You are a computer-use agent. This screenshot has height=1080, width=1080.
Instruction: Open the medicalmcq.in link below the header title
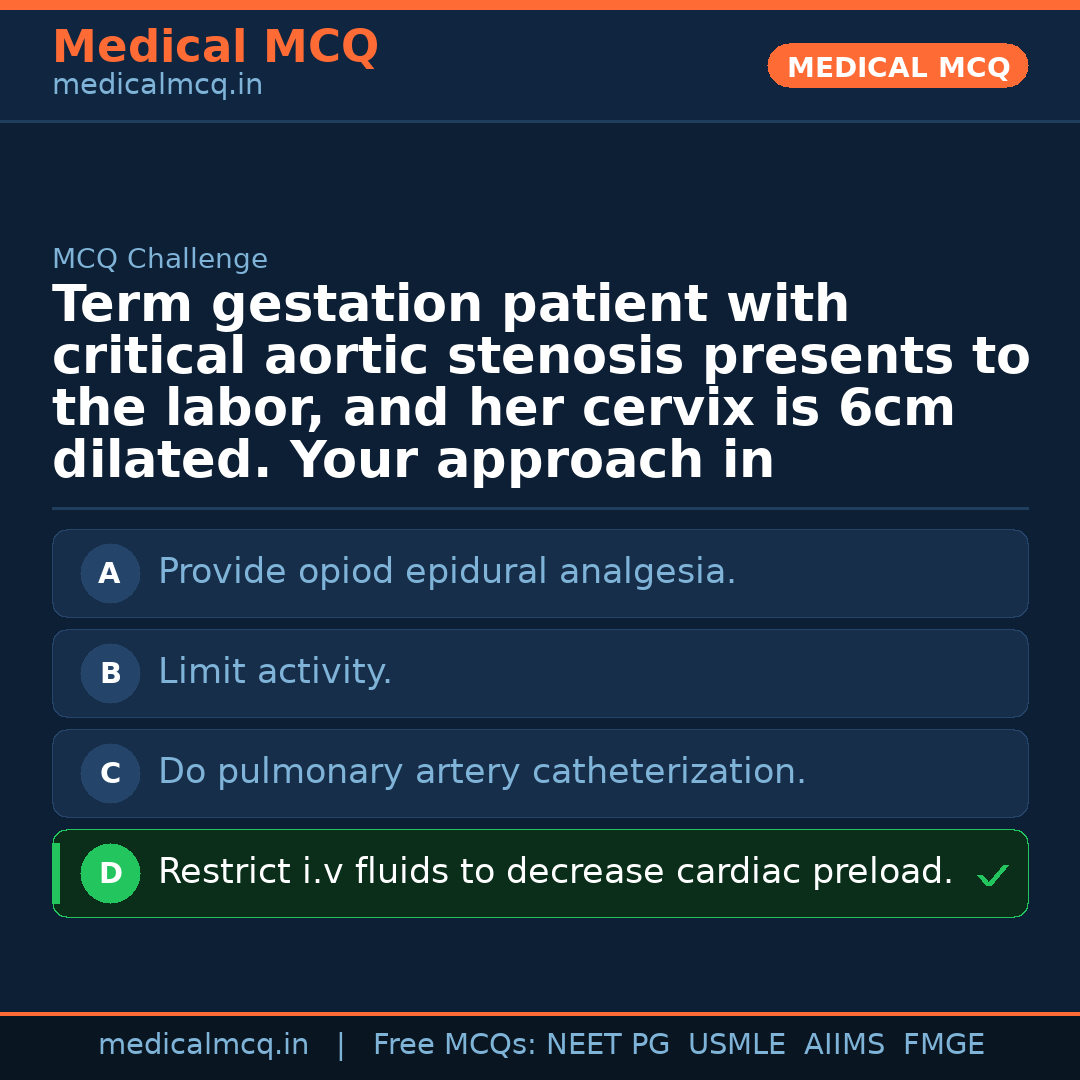click(x=157, y=86)
